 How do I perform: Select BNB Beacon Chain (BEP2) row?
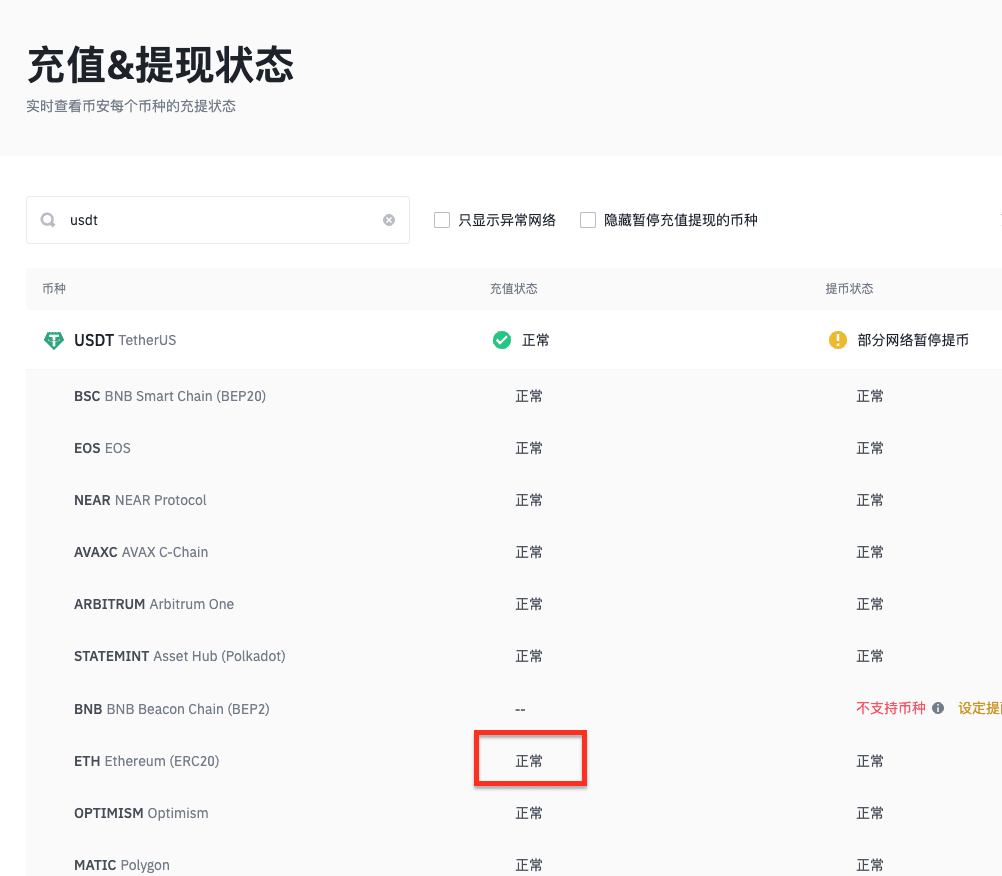pyautogui.click(x=514, y=709)
